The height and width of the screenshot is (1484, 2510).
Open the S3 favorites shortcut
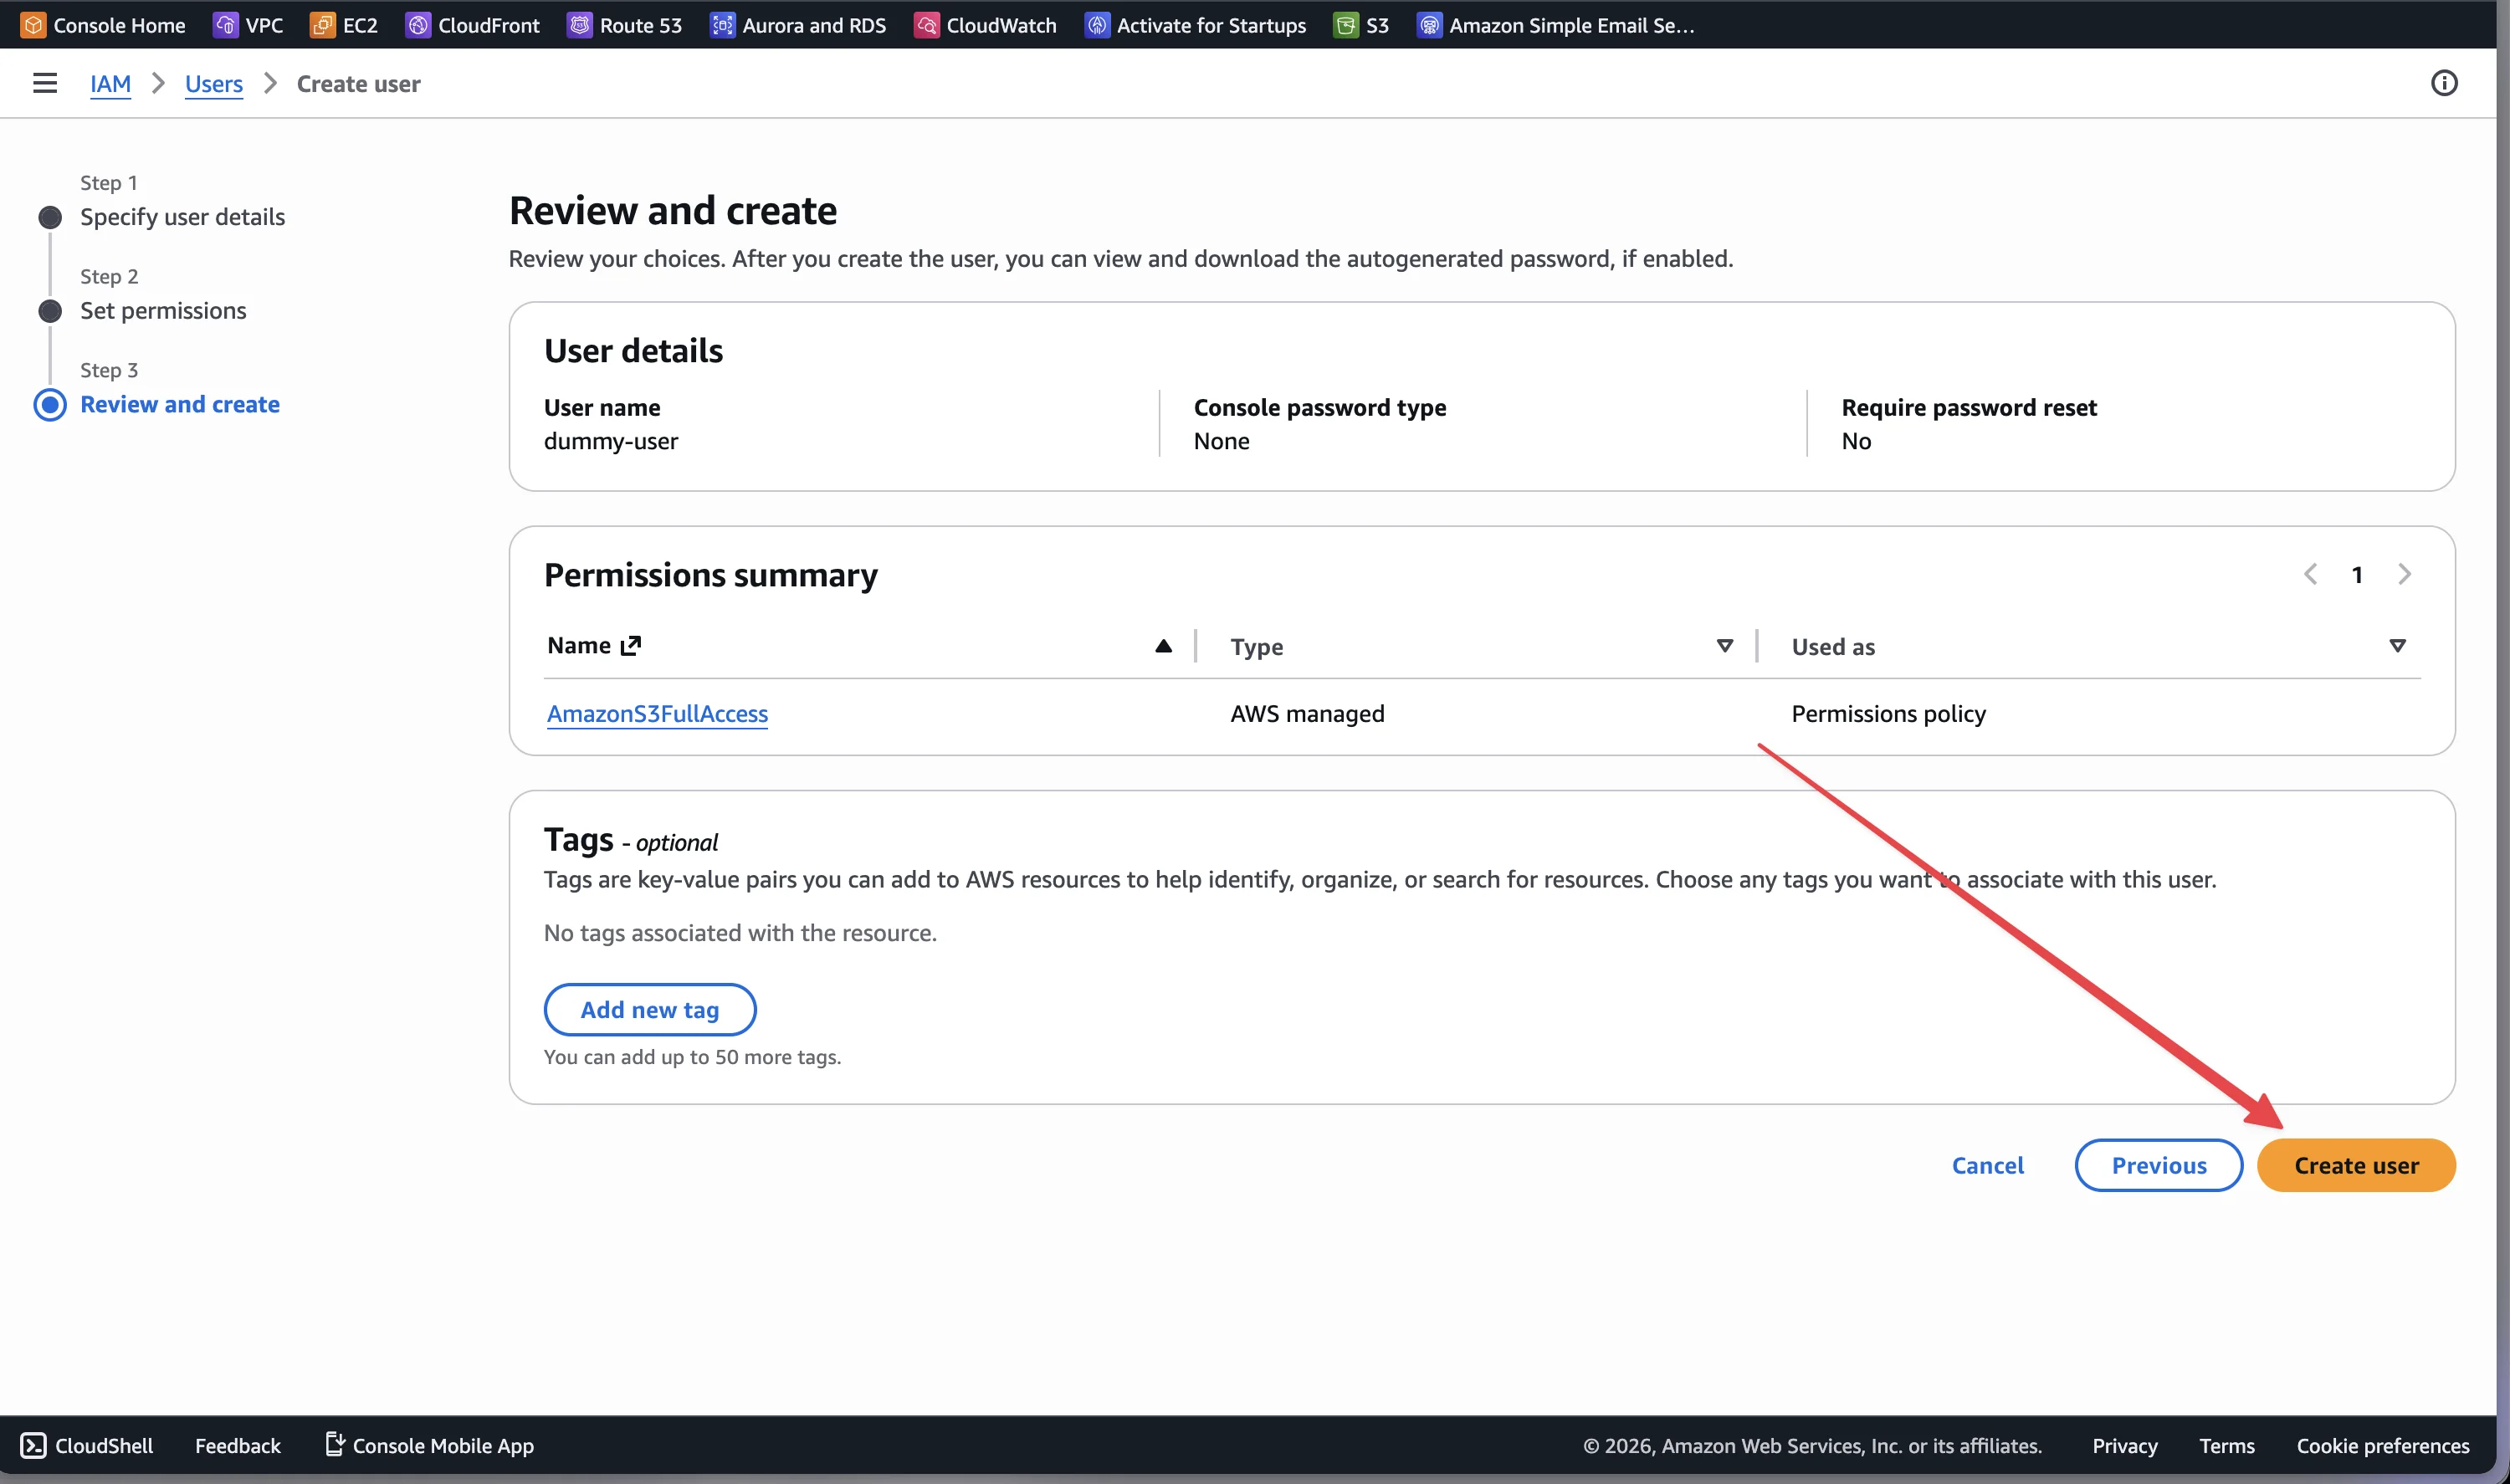pos(1360,25)
